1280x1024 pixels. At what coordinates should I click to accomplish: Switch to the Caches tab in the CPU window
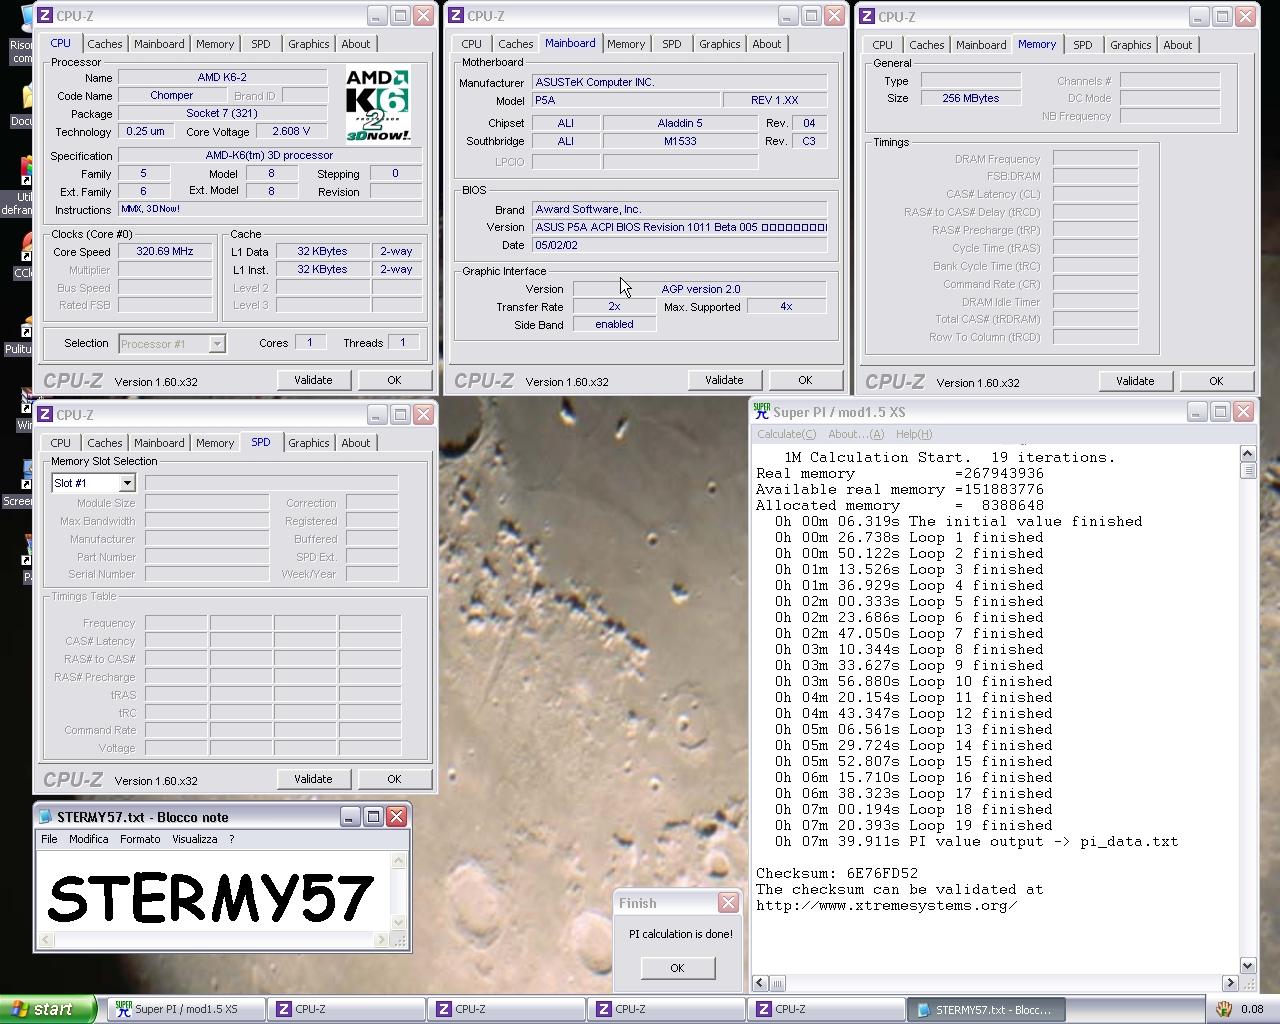[x=104, y=44]
